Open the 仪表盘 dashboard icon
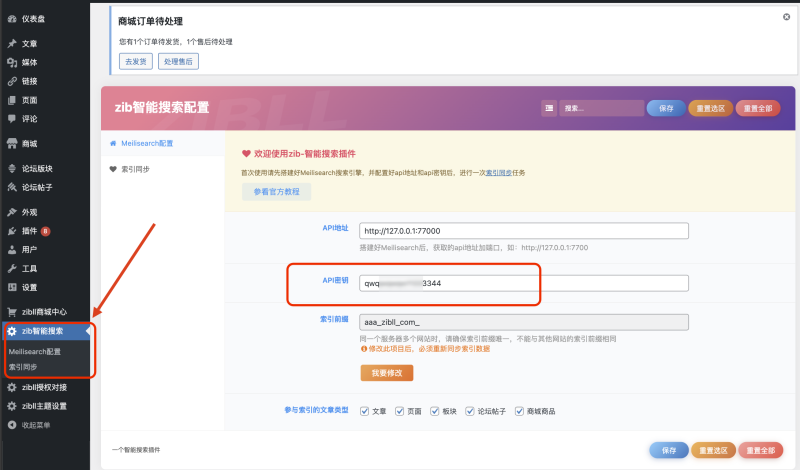Screen dimensions: 800x470 coord(12,19)
